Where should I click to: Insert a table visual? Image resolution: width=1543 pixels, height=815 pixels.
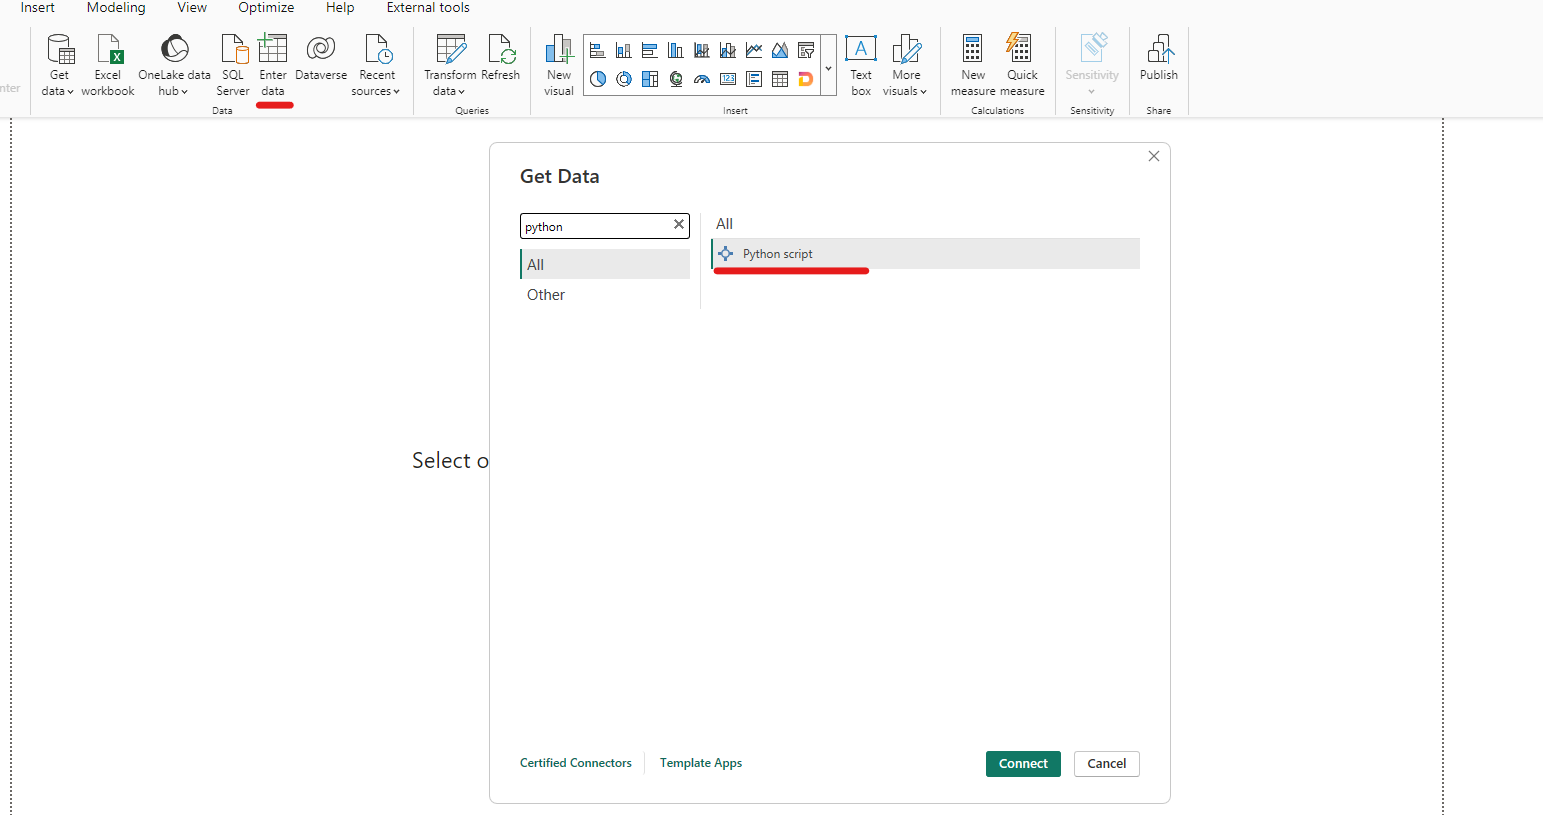point(780,79)
